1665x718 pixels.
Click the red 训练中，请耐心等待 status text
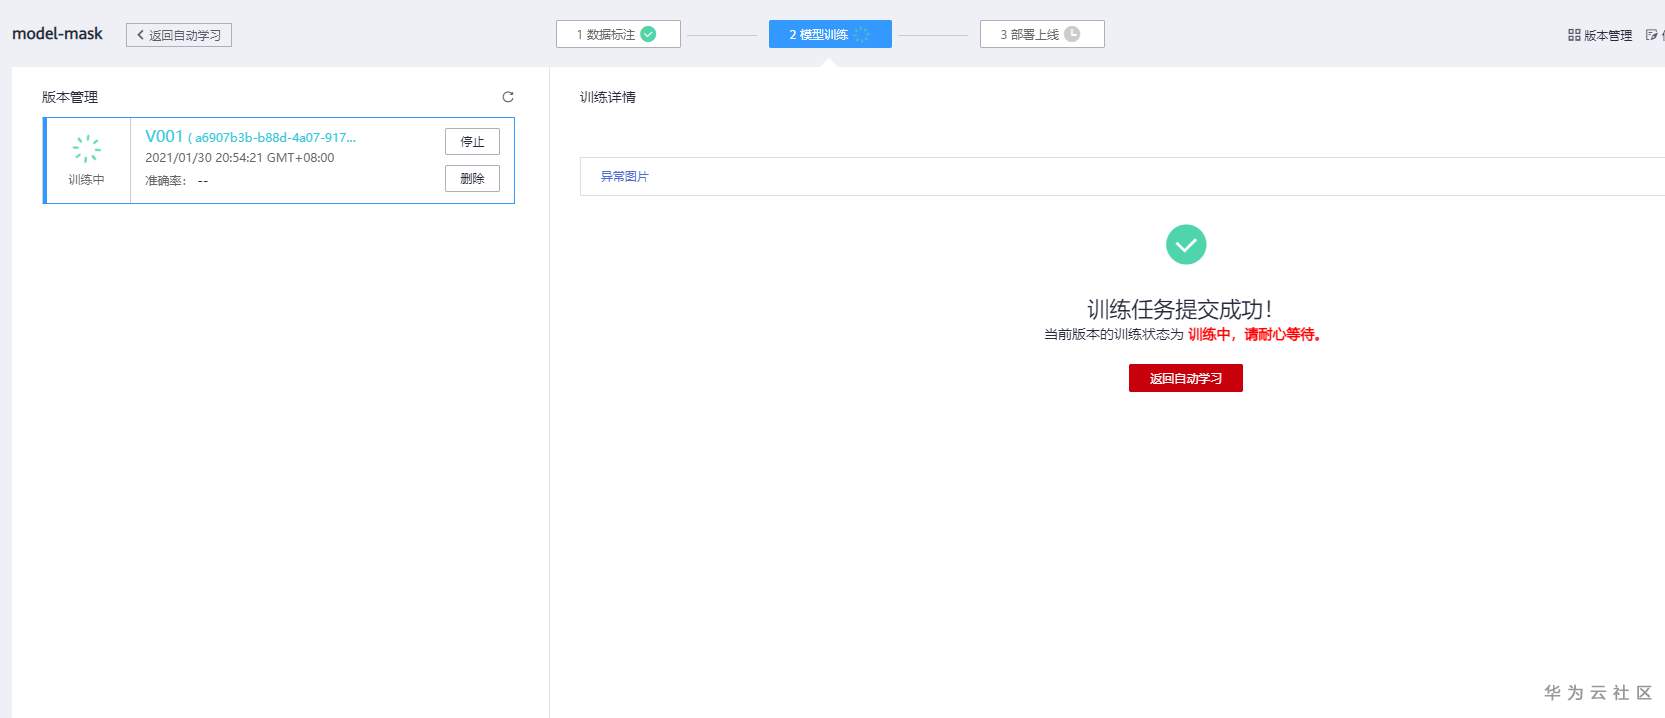pyautogui.click(x=1254, y=335)
